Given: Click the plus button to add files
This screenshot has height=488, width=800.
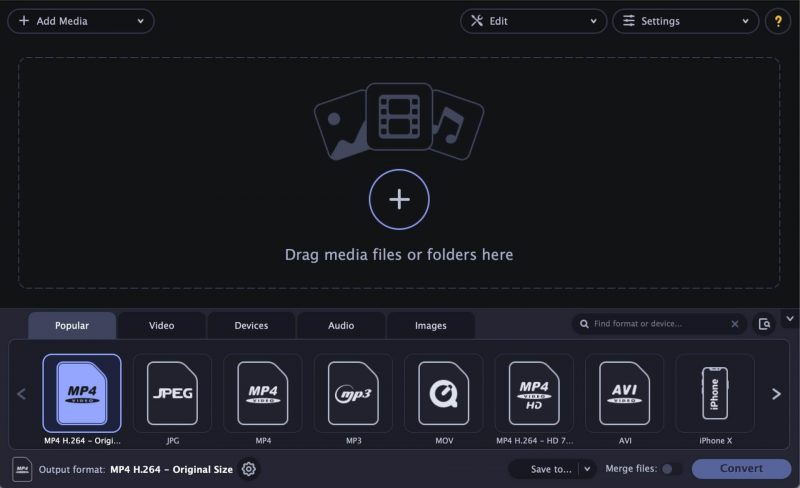Looking at the screenshot, I should 399,199.
